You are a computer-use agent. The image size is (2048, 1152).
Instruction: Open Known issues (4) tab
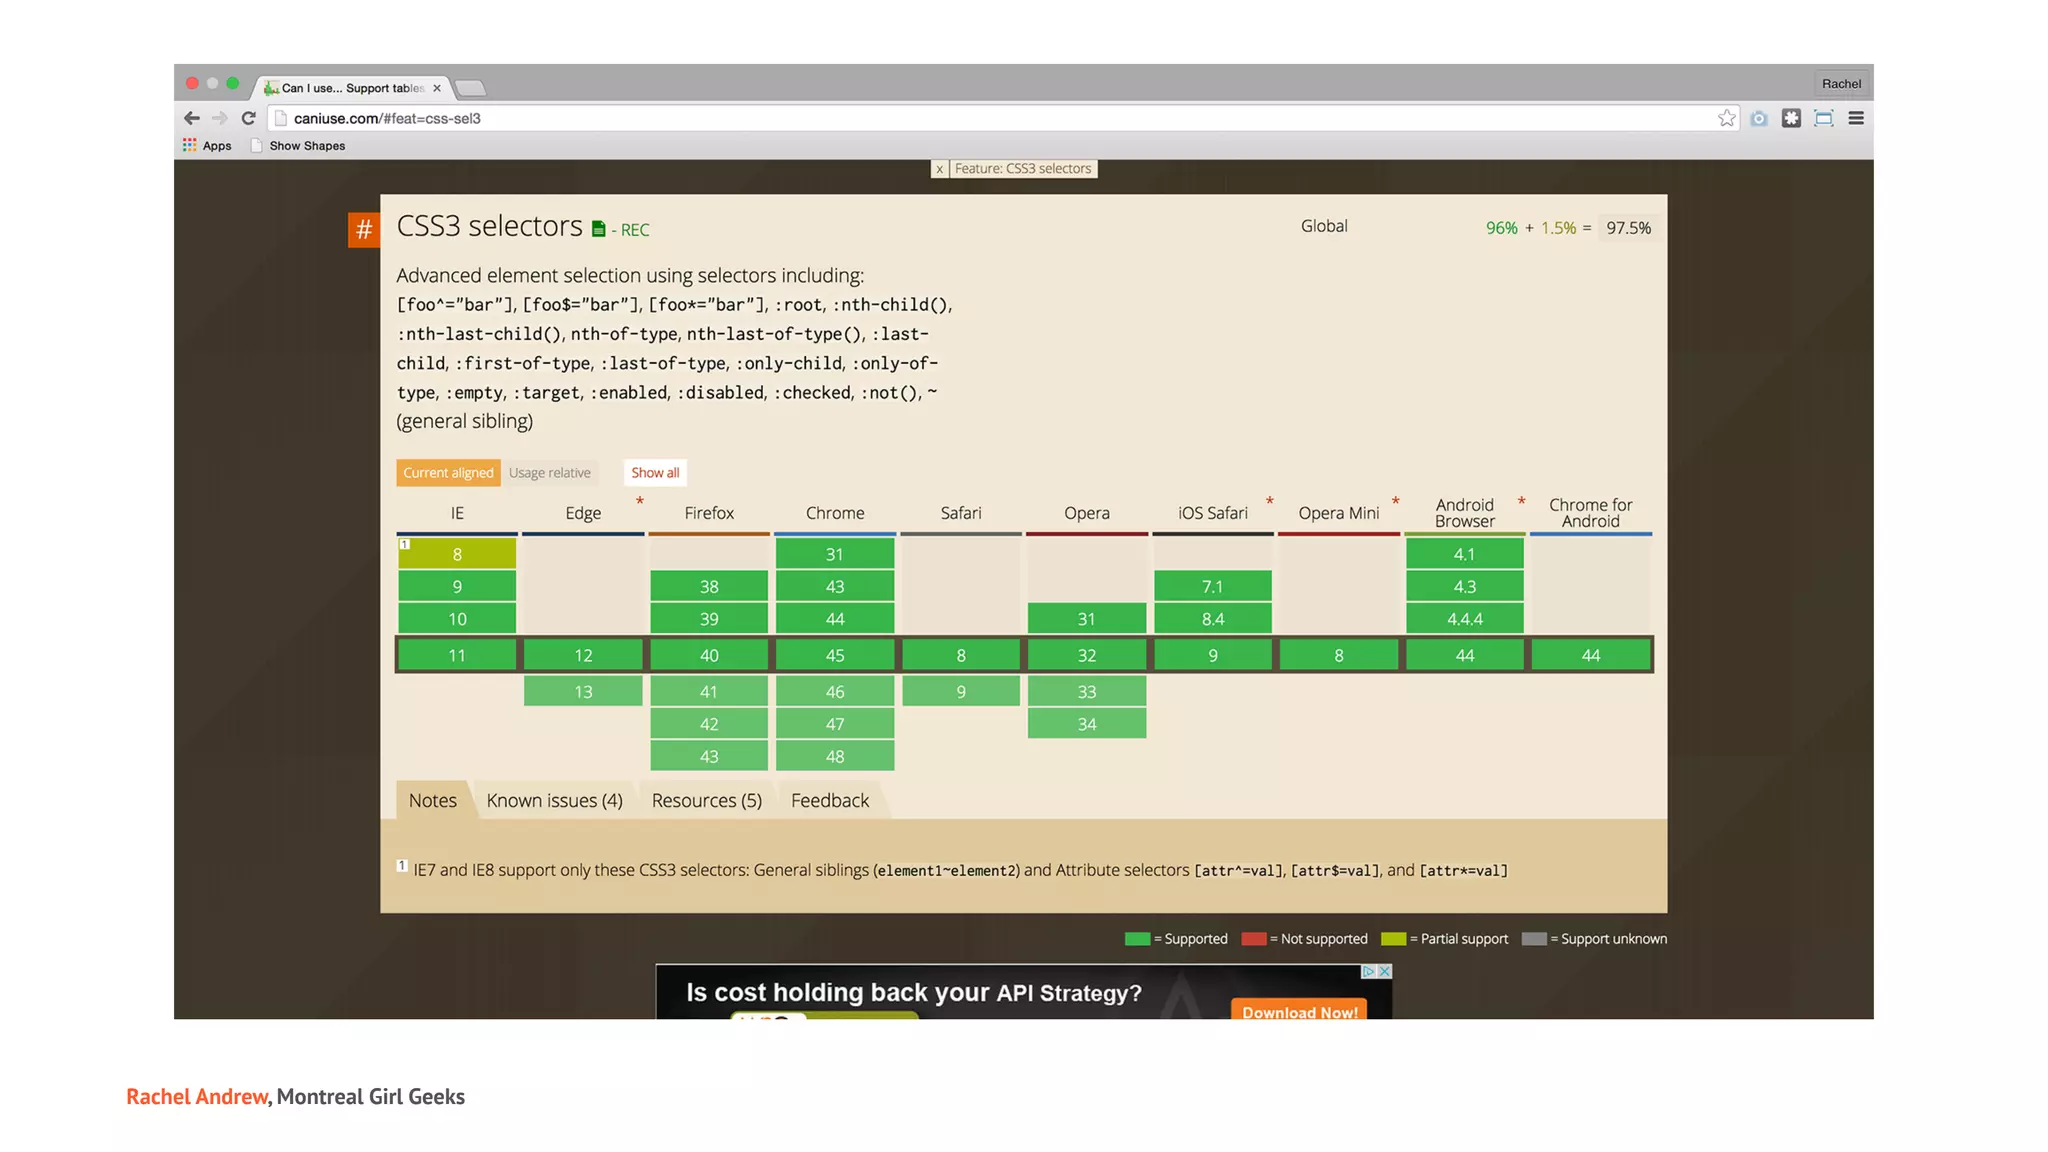pos(554,801)
